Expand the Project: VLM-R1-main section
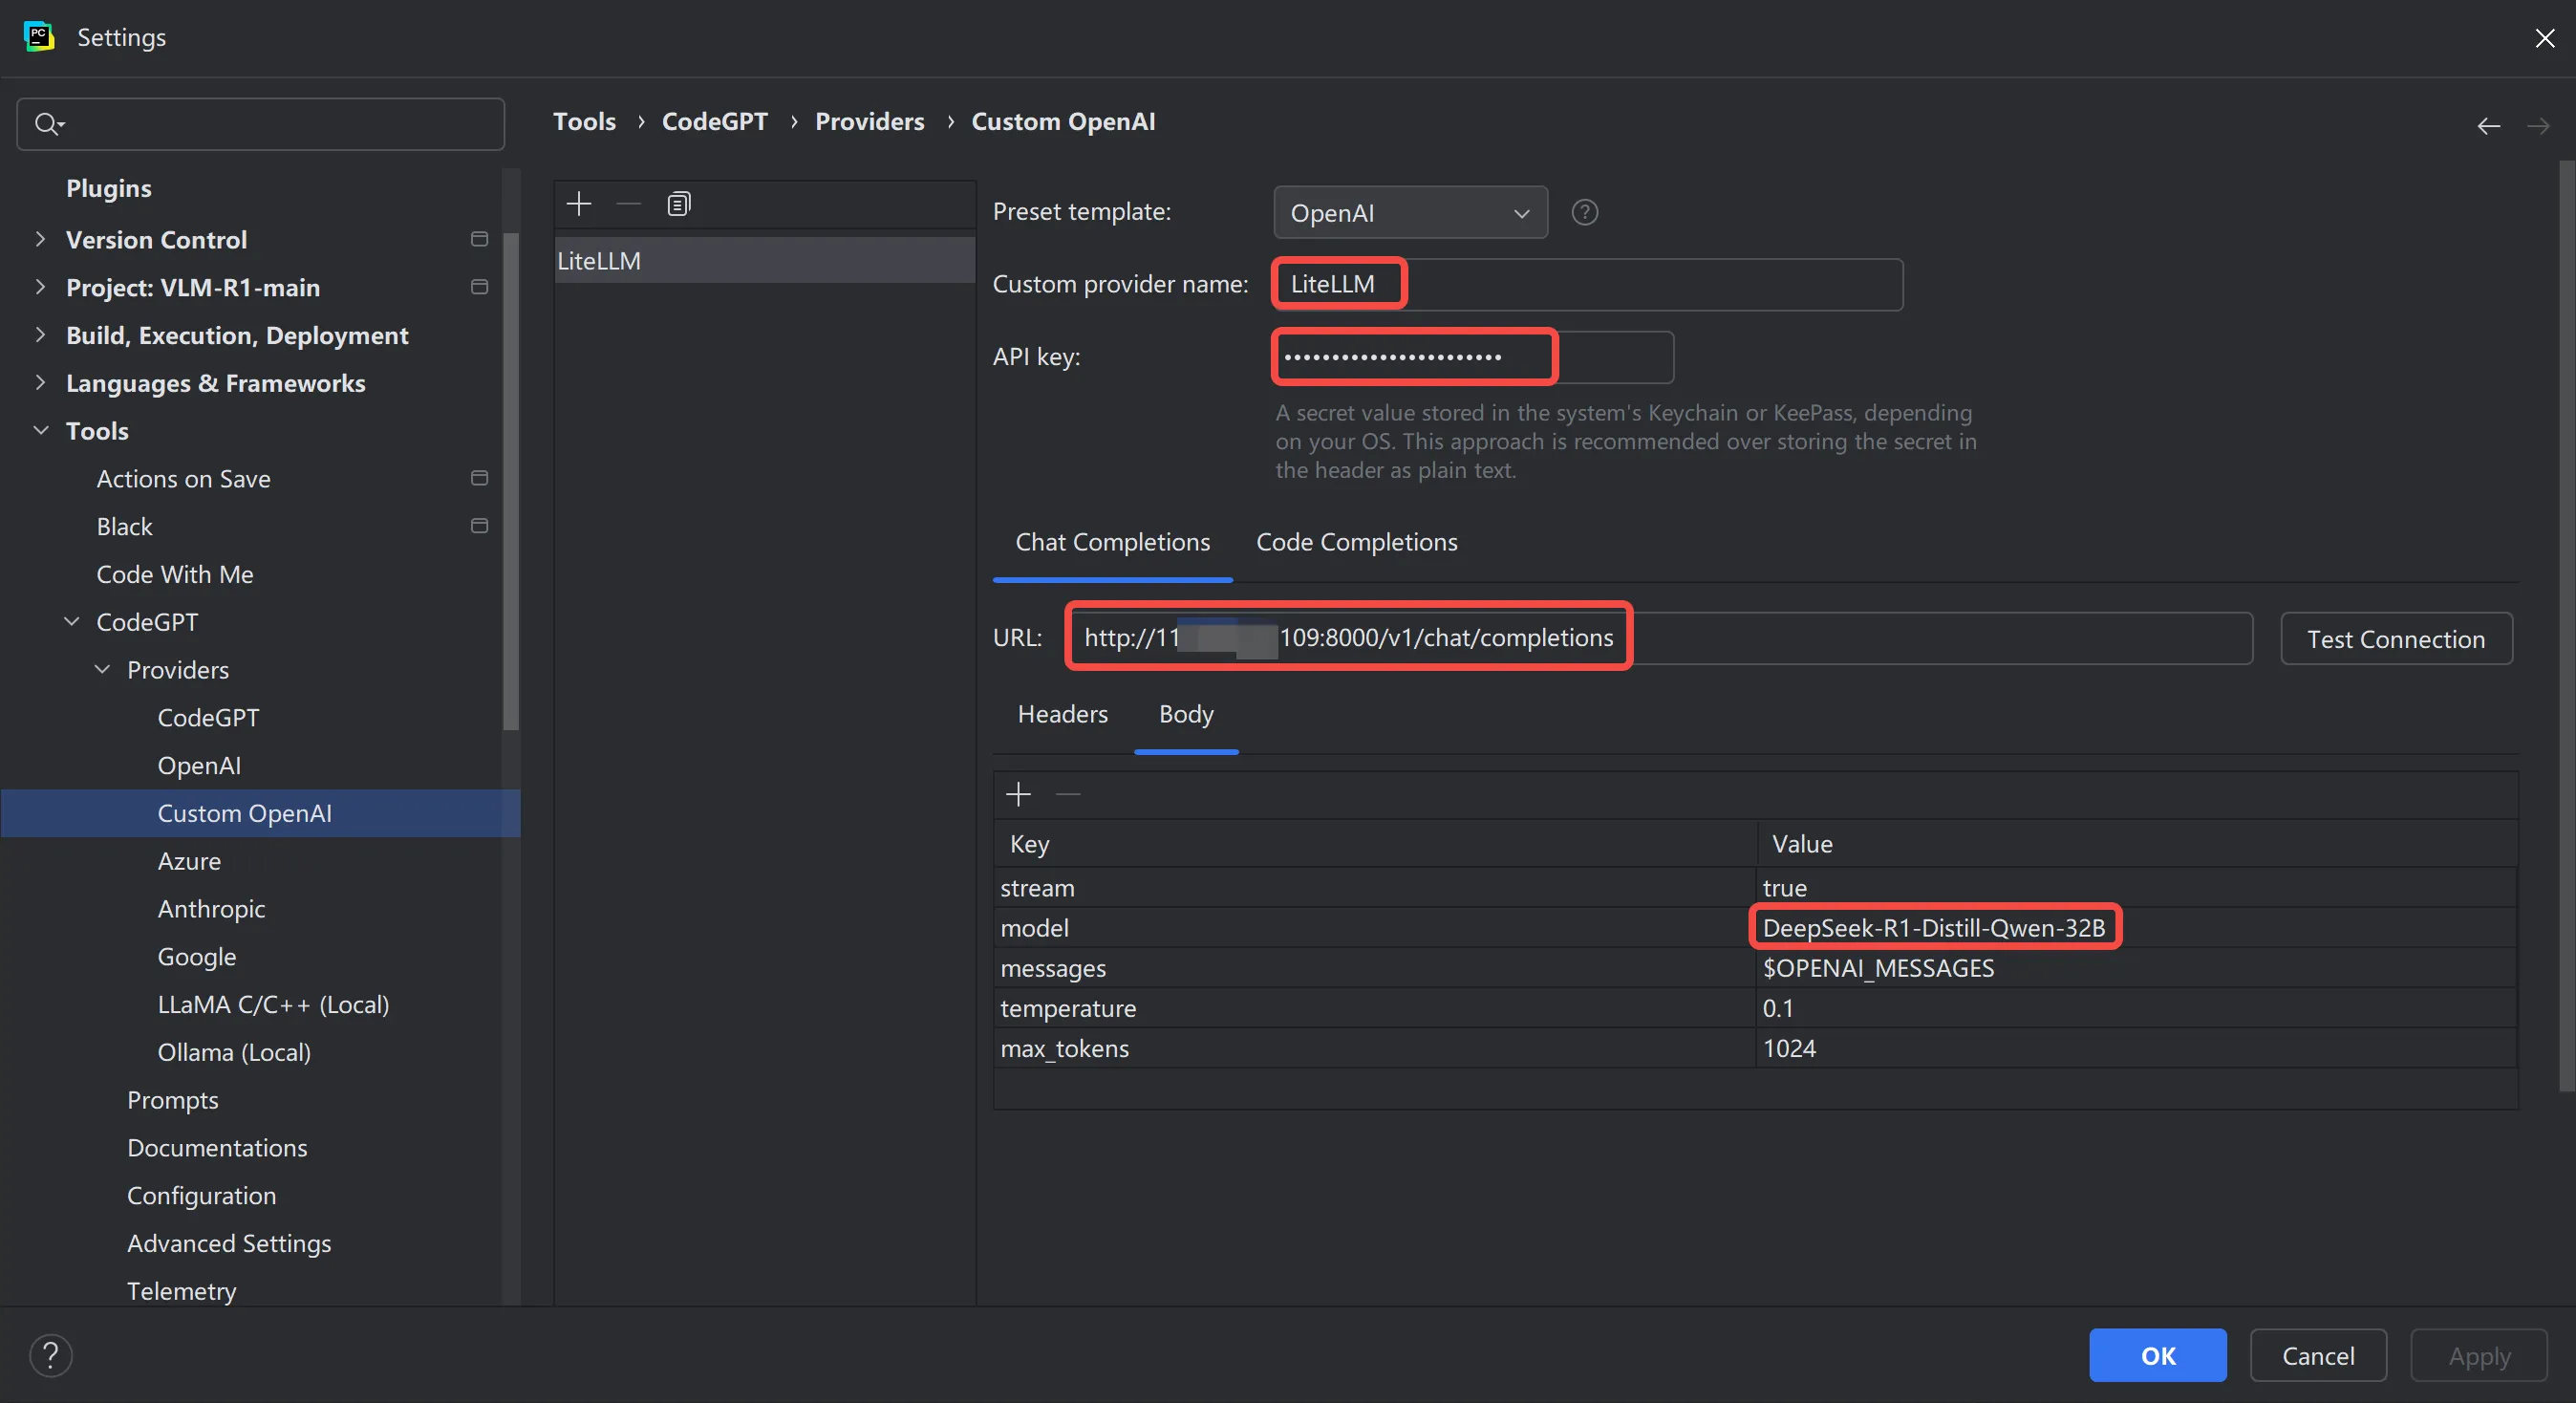2576x1403 pixels. click(x=40, y=288)
